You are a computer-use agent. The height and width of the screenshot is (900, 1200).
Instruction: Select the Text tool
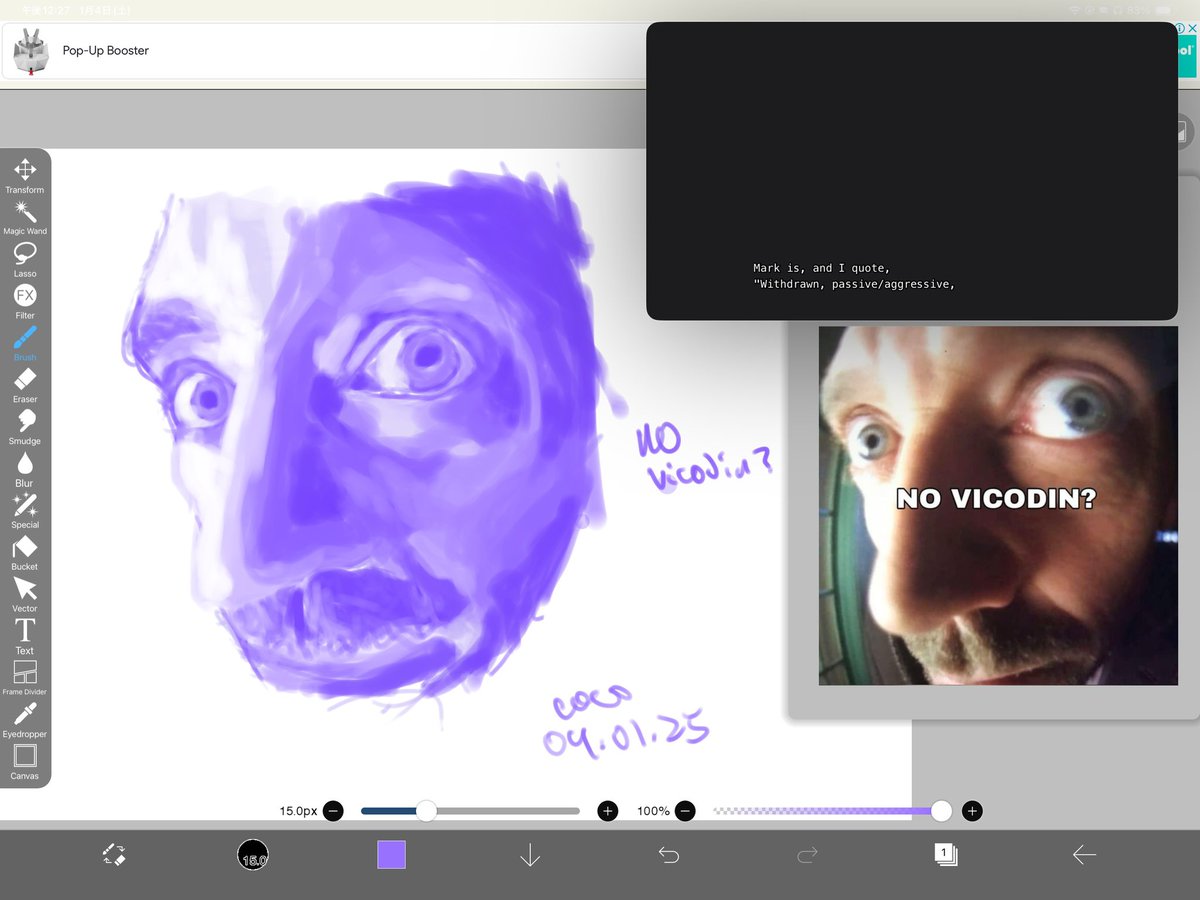[24, 632]
